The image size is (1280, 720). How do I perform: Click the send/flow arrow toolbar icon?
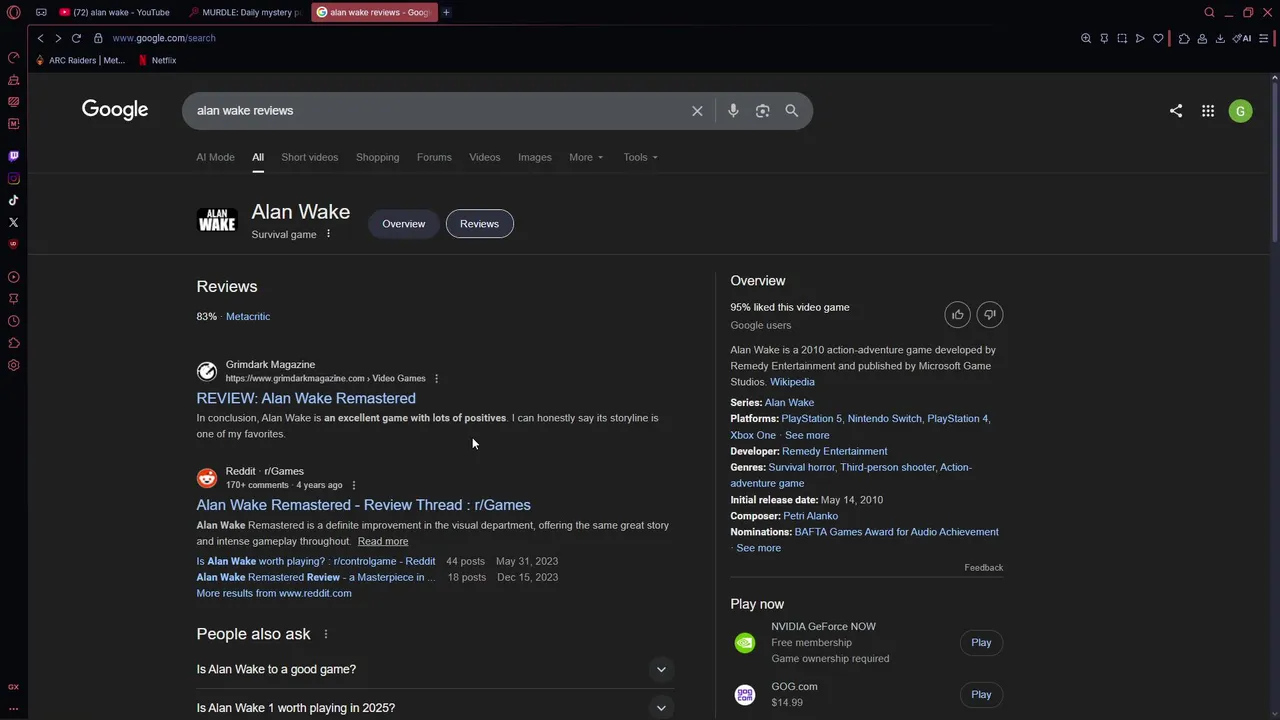tap(1140, 38)
